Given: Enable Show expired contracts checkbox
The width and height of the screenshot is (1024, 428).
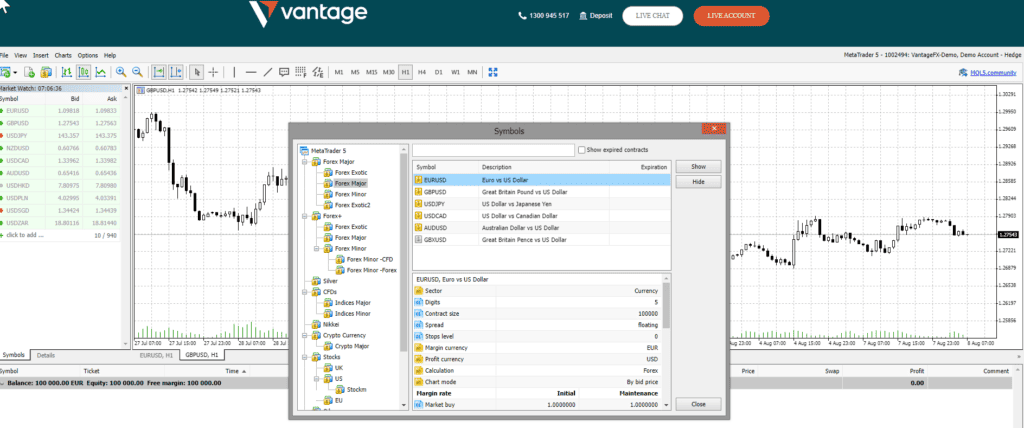Looking at the screenshot, I should coord(582,149).
